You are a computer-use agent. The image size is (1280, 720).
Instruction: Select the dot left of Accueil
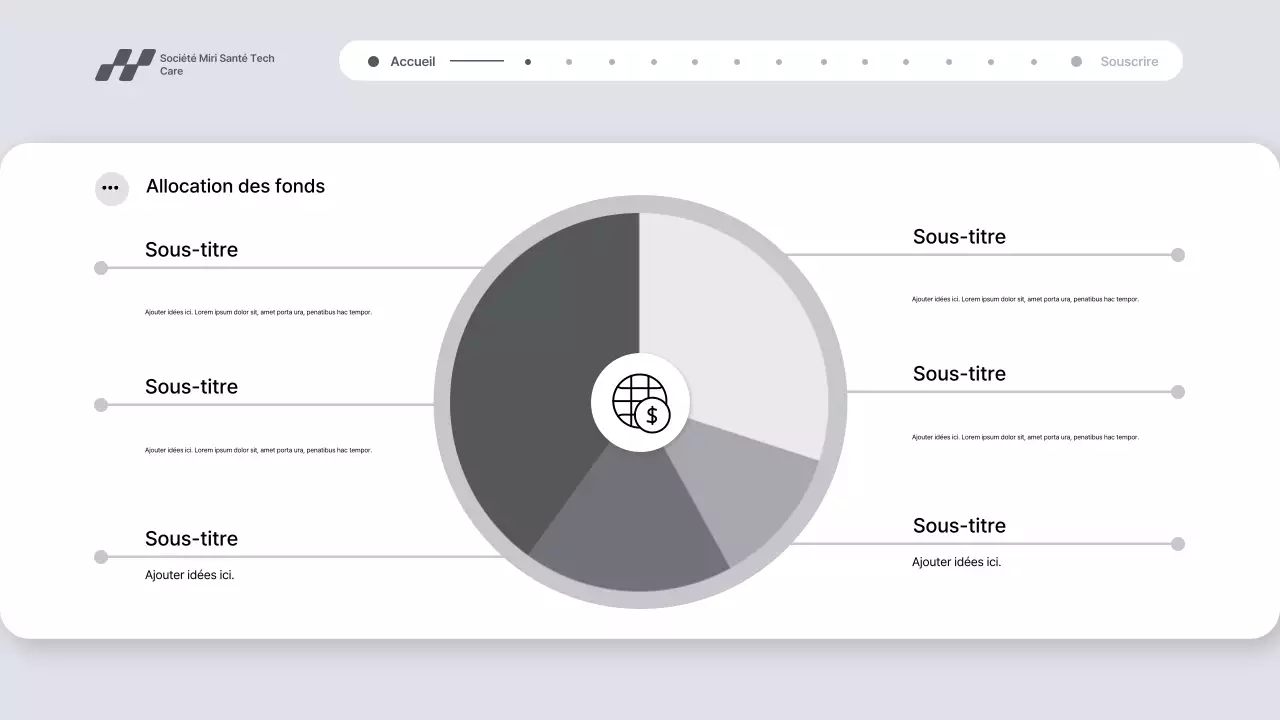pyautogui.click(x=373, y=62)
